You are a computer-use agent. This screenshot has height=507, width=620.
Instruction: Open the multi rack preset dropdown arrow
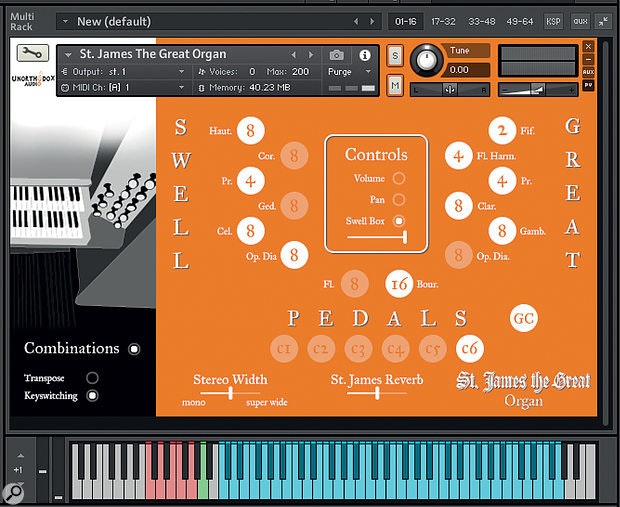tap(65, 21)
